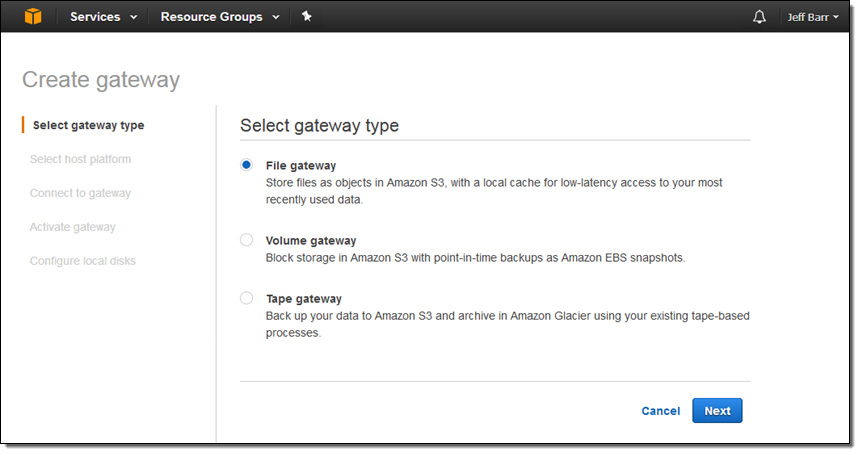Click the bold Volume gateway label text
The height and width of the screenshot is (454, 860).
[310, 241]
